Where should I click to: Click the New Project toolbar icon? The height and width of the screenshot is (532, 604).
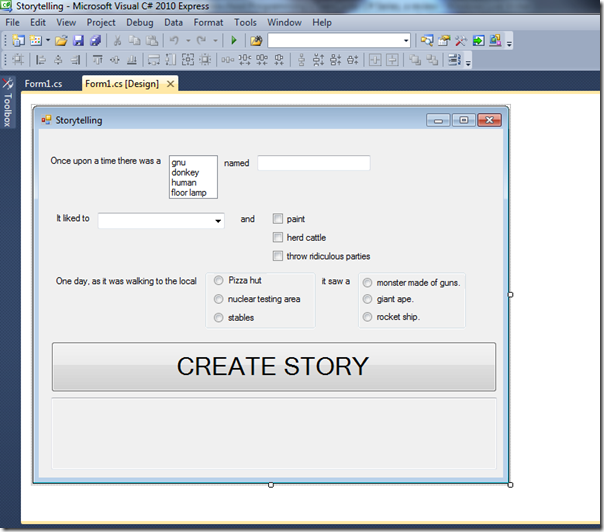pyautogui.click(x=20, y=41)
